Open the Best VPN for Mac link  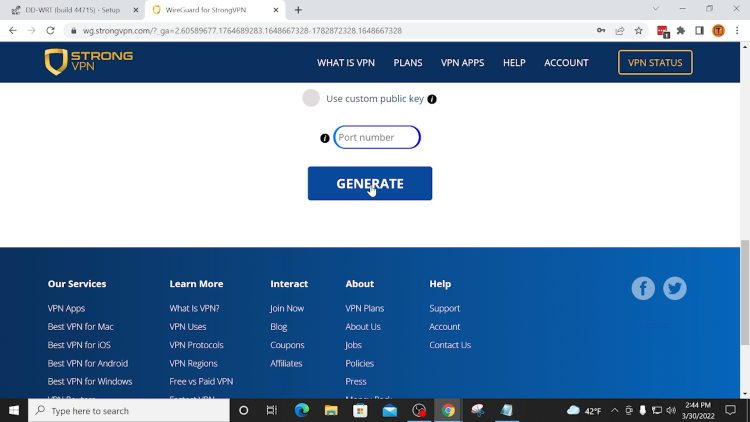[x=80, y=327]
